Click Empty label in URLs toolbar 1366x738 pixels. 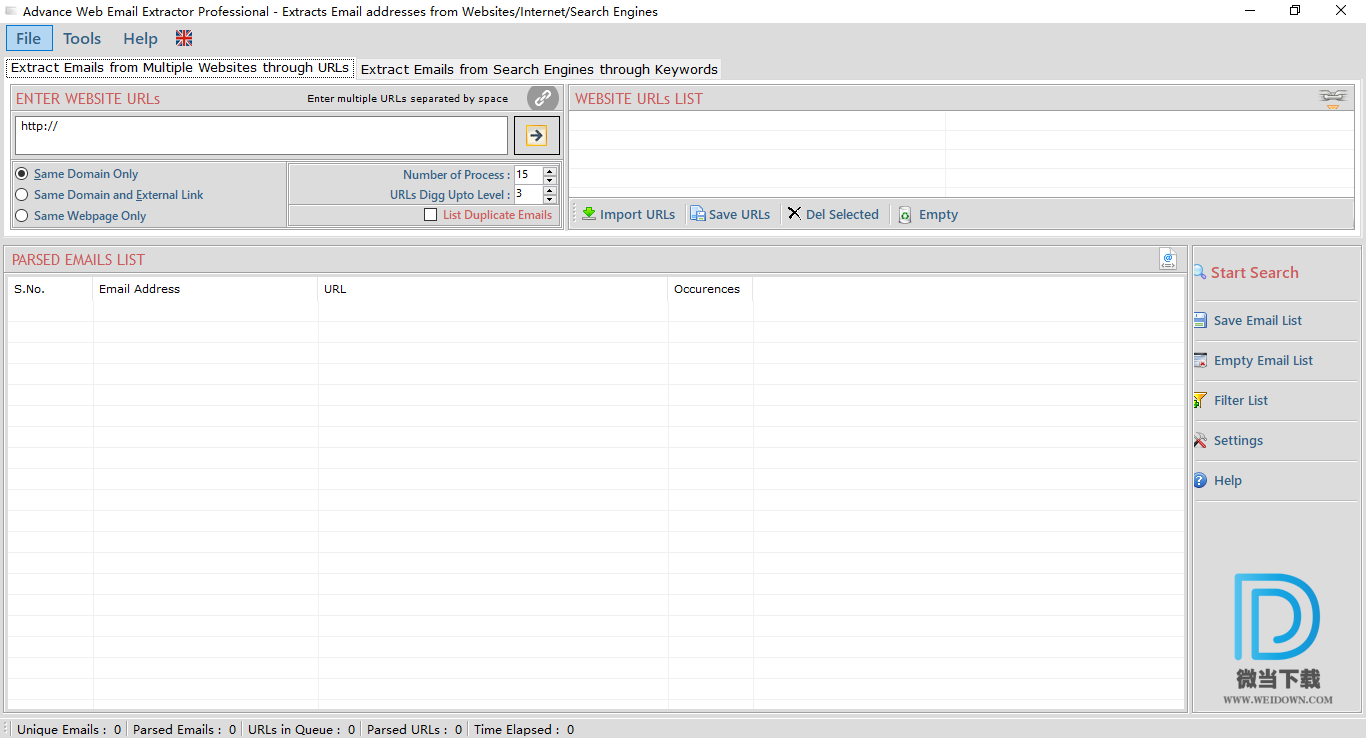938,214
